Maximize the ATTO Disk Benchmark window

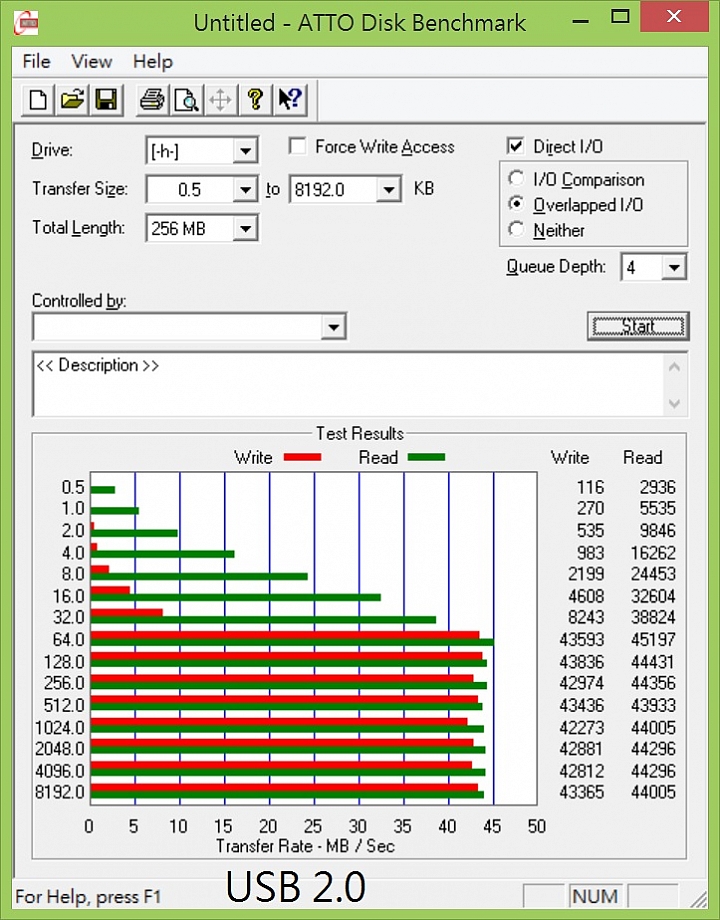(620, 17)
